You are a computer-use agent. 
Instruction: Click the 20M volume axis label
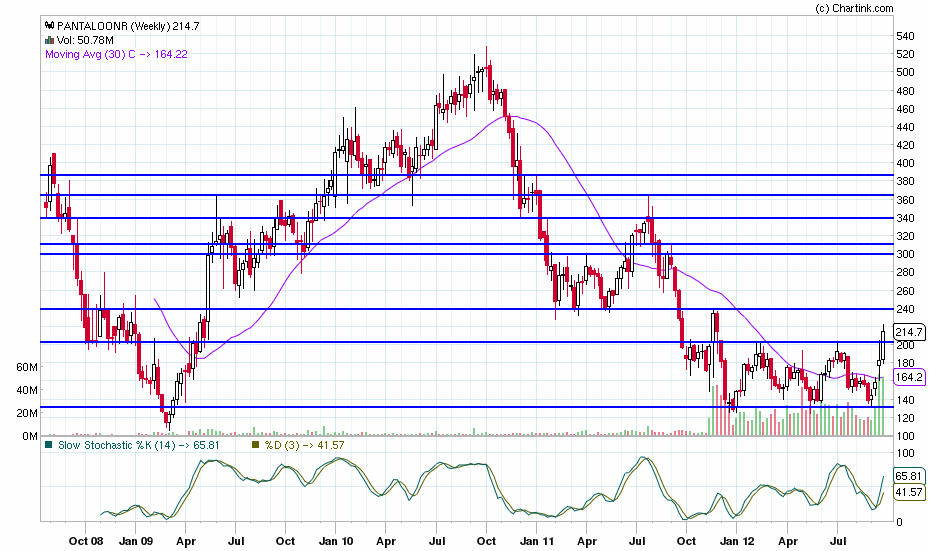27,413
